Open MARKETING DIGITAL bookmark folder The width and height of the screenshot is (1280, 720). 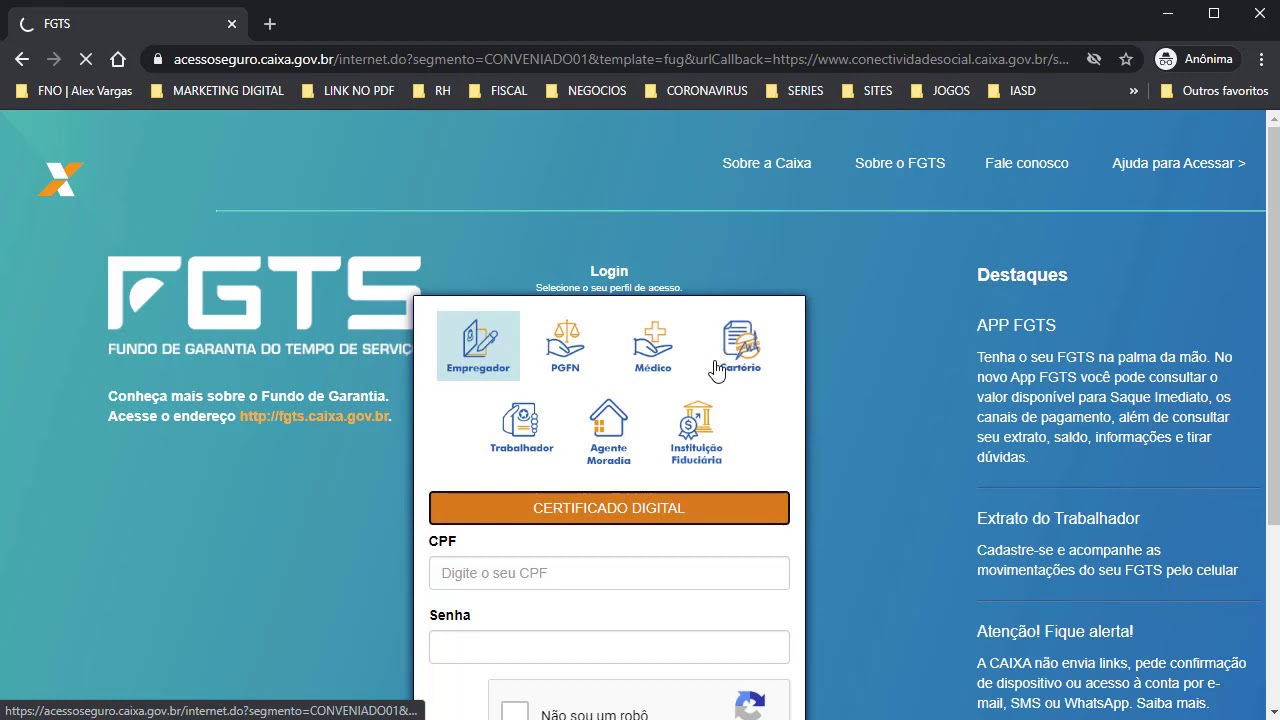point(217,91)
